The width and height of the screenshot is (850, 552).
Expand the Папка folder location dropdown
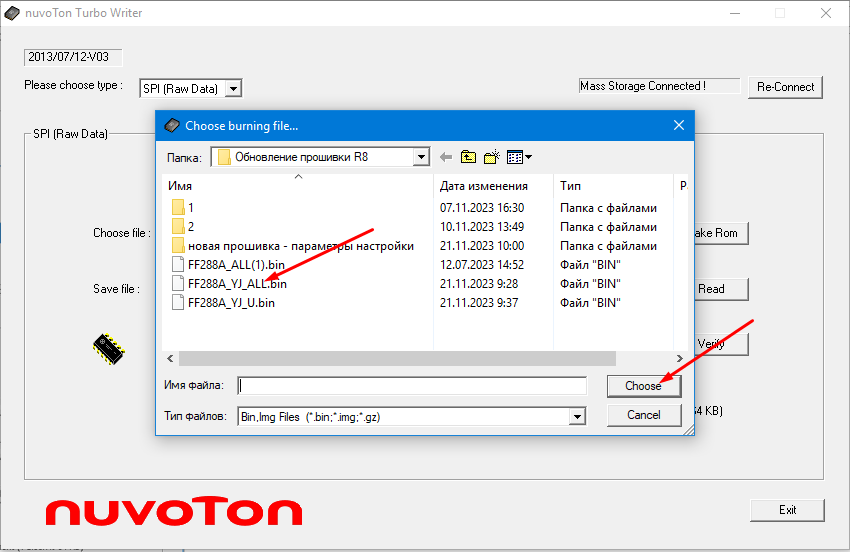click(421, 157)
